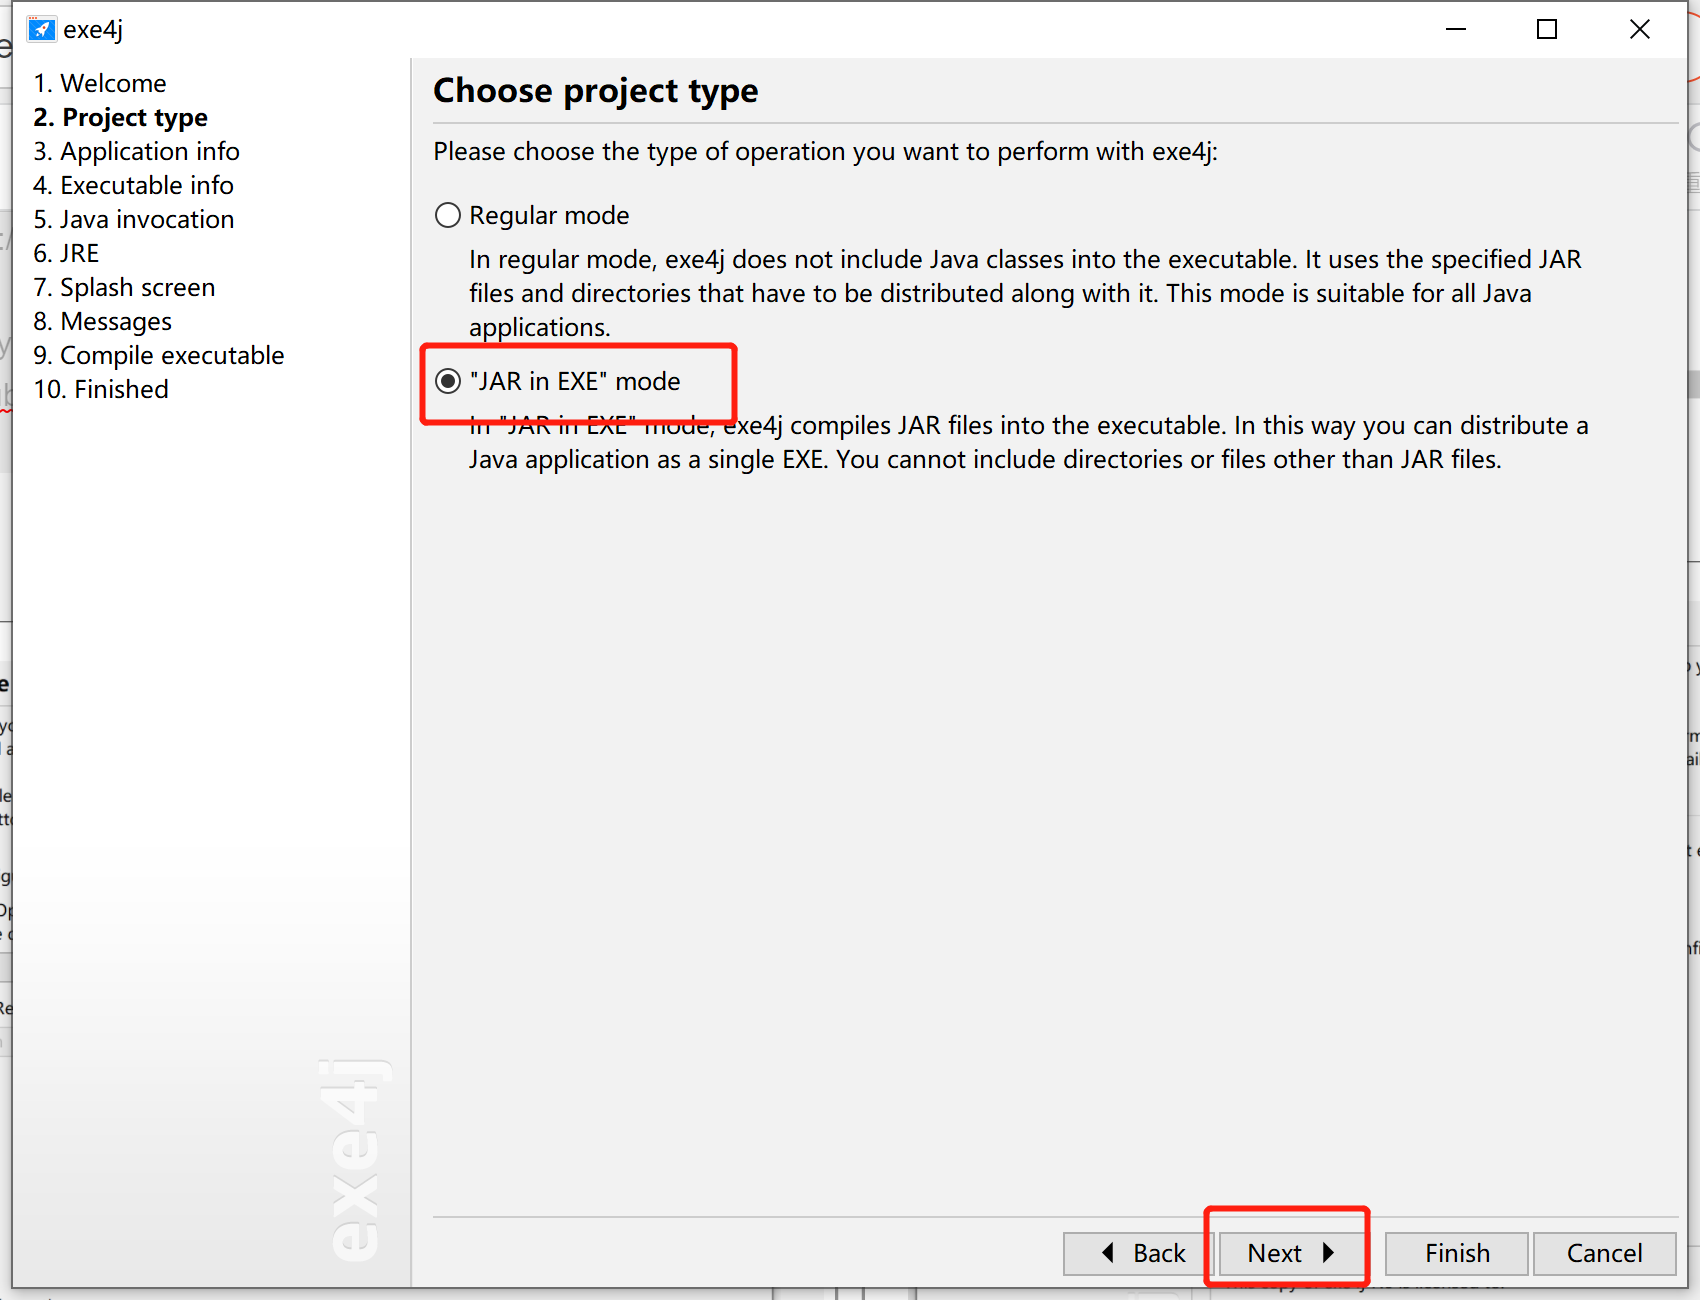Jump to step 8. Messages
The width and height of the screenshot is (1700, 1300).
coord(102,321)
